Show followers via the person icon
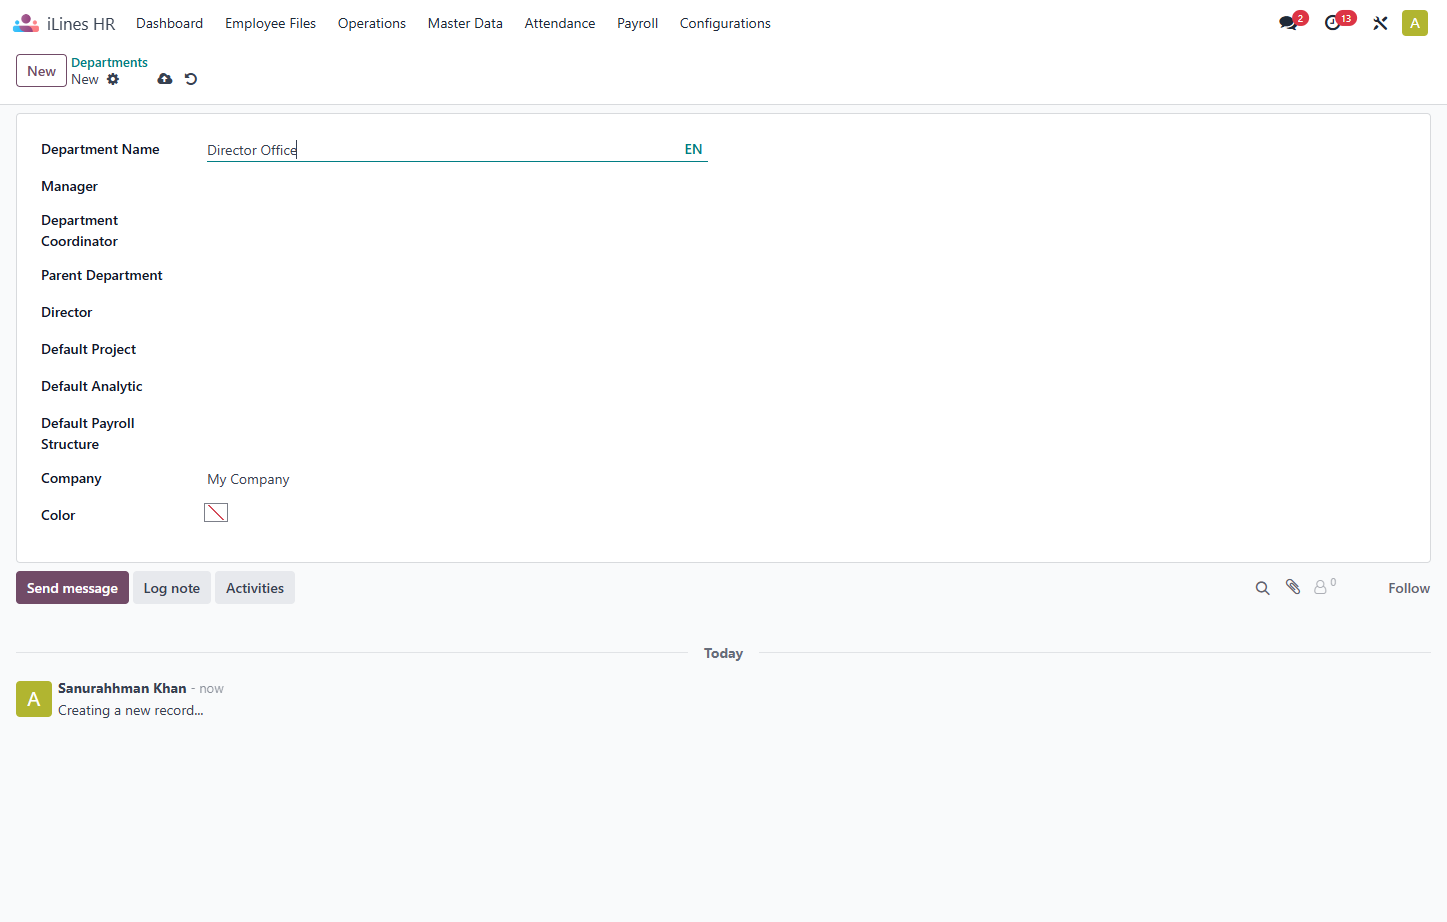The image size is (1447, 922). (x=1325, y=587)
